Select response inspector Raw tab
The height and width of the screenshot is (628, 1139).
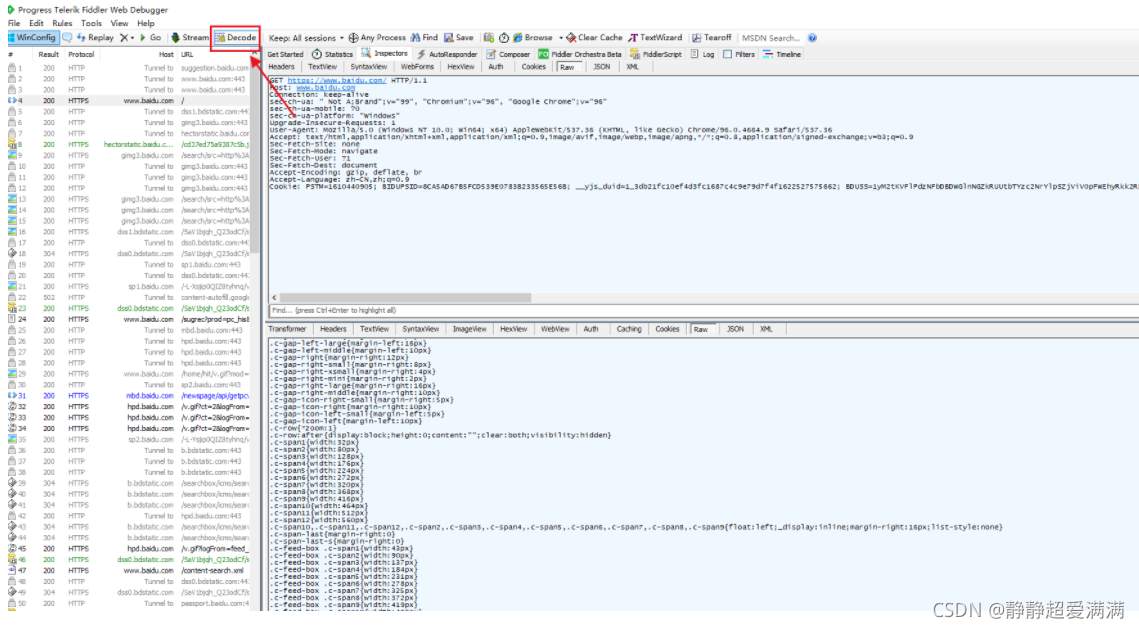point(700,330)
